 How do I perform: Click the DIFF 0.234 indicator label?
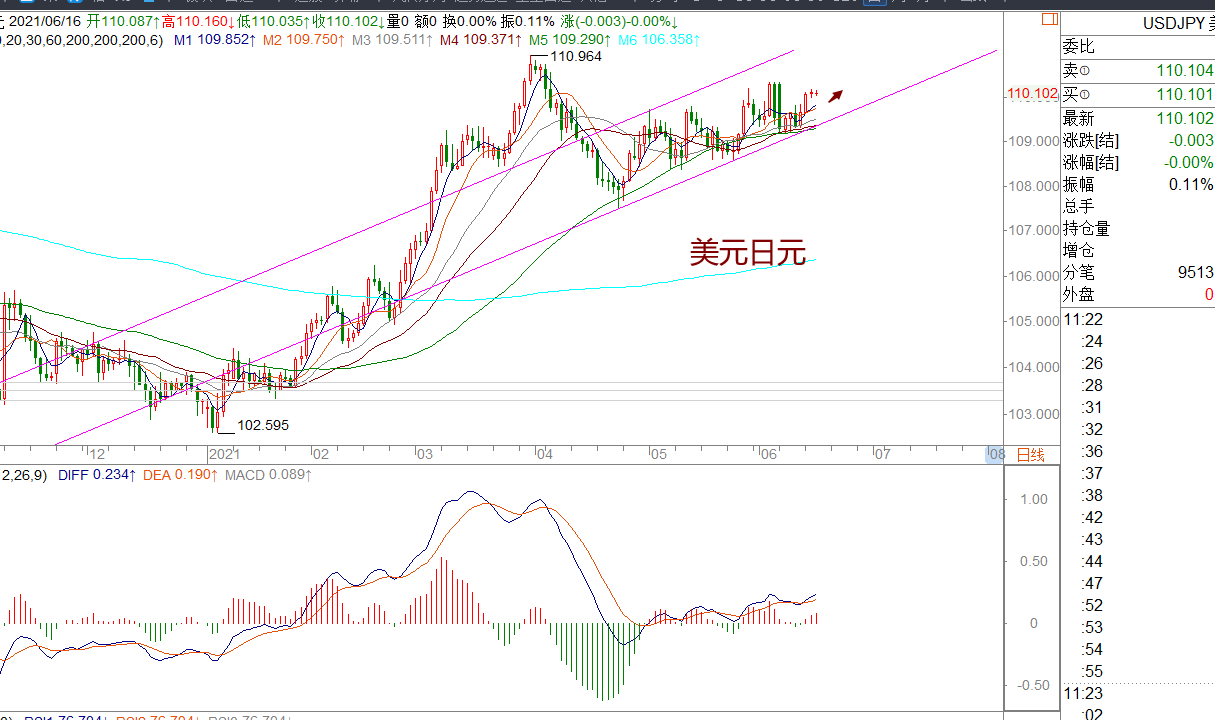pyautogui.click(x=97, y=475)
